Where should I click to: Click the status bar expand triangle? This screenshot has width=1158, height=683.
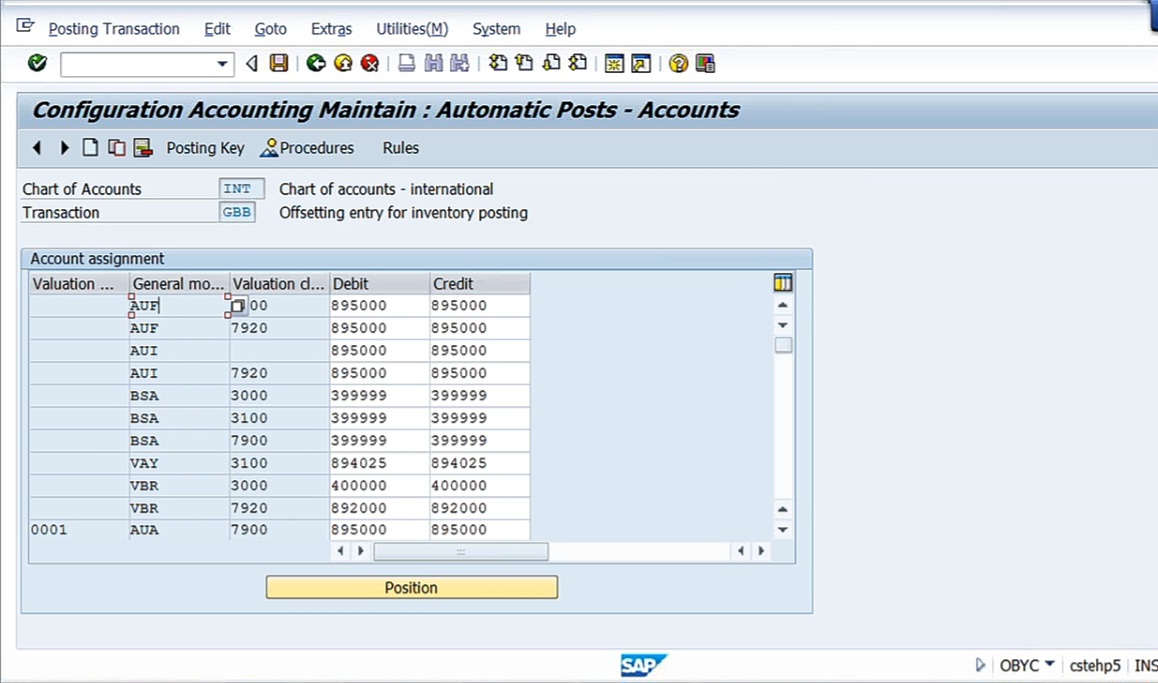pos(980,665)
